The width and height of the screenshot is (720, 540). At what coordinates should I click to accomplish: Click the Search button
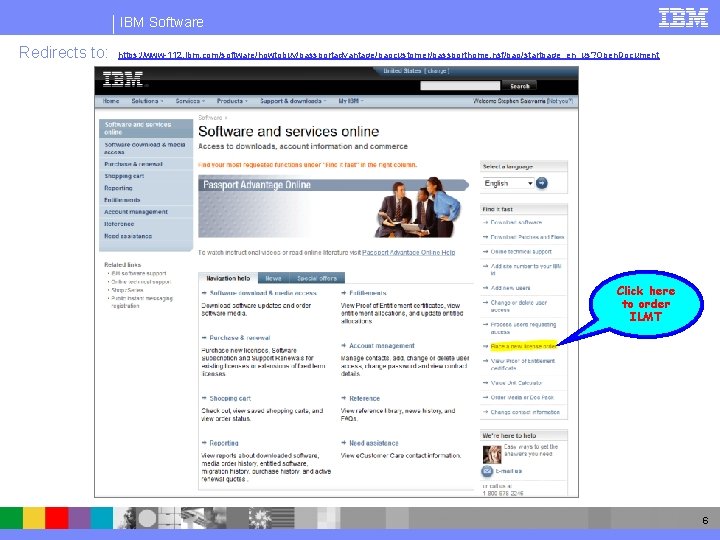(x=519, y=86)
